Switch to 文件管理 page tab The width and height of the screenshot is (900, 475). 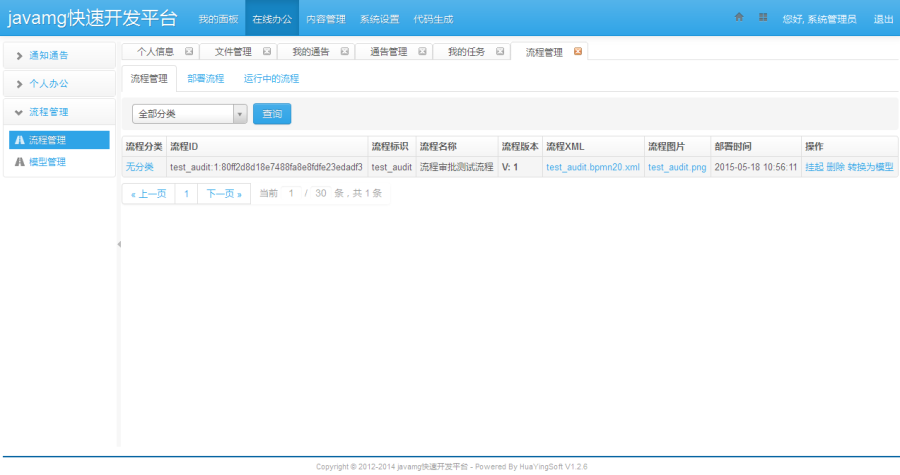[233, 52]
